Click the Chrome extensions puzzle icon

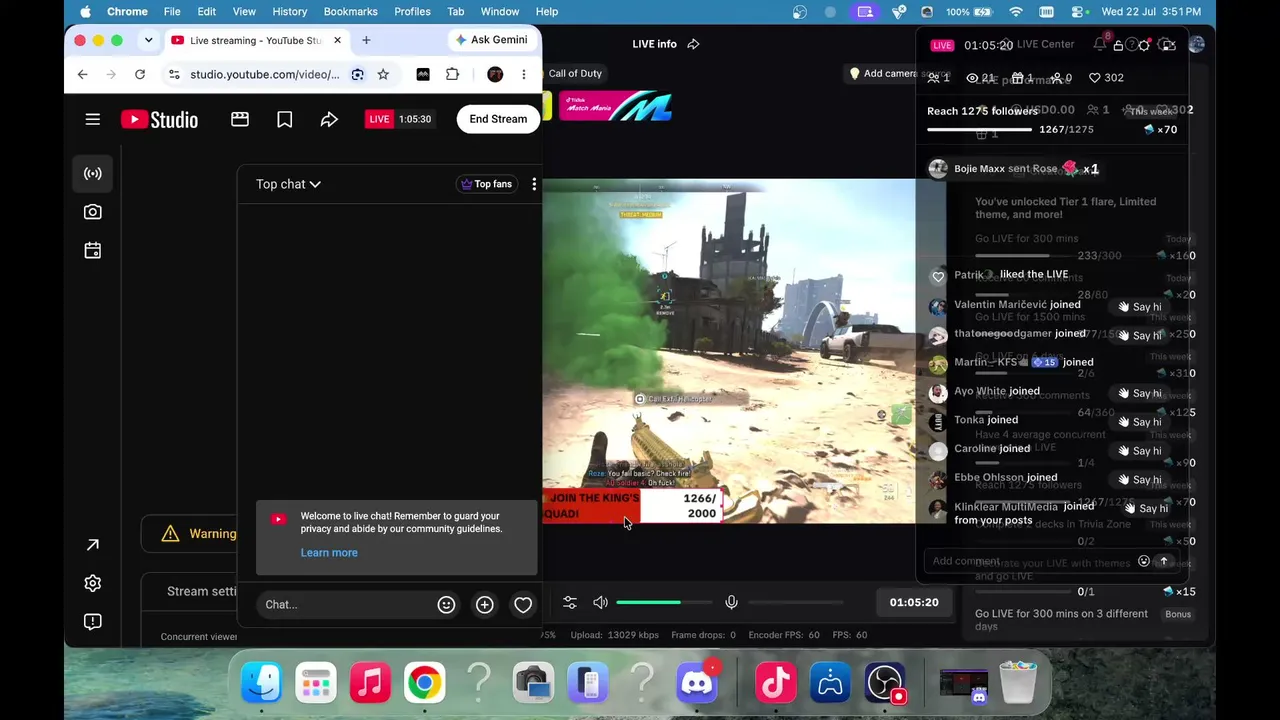[x=453, y=74]
